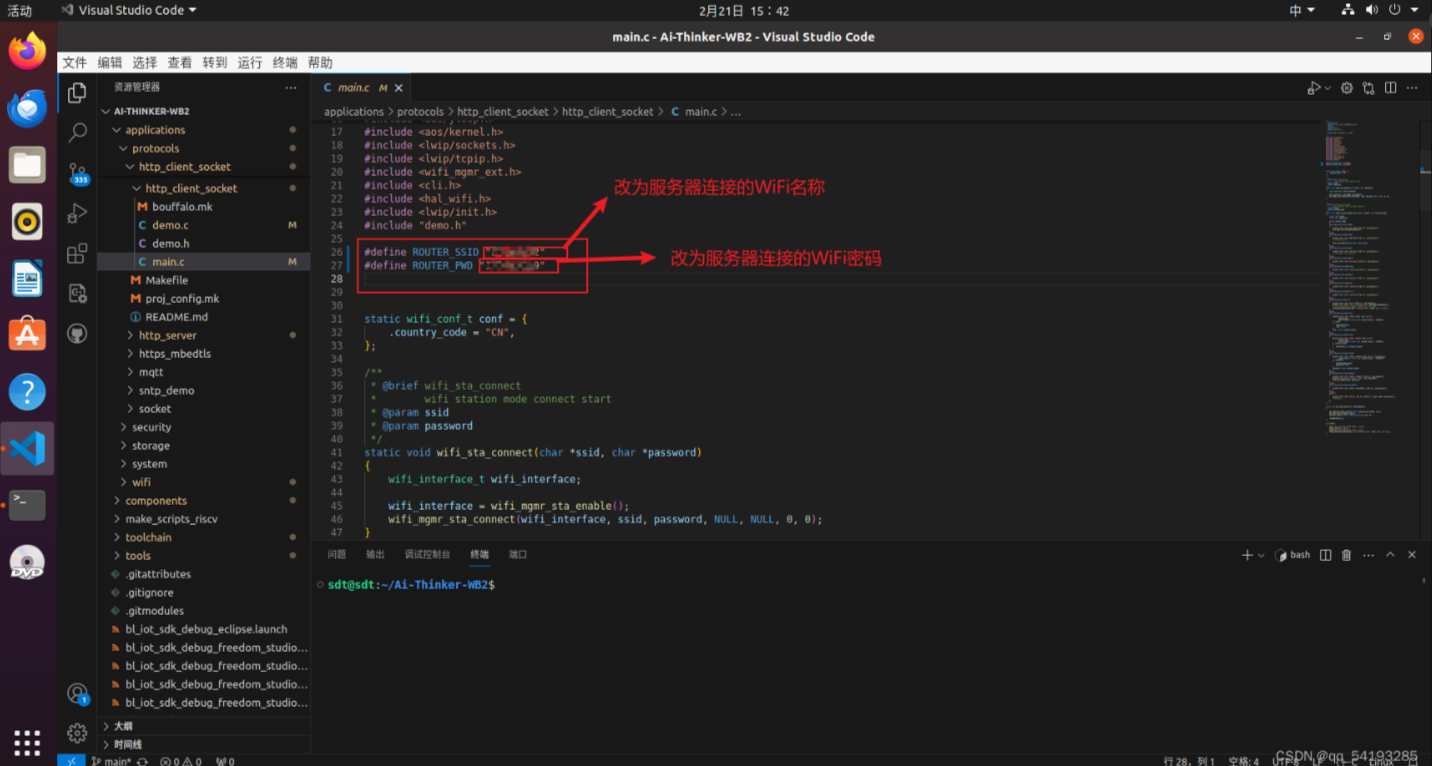The height and width of the screenshot is (766, 1432).
Task: Open editor More Actions ellipsis
Action: coord(1413,88)
